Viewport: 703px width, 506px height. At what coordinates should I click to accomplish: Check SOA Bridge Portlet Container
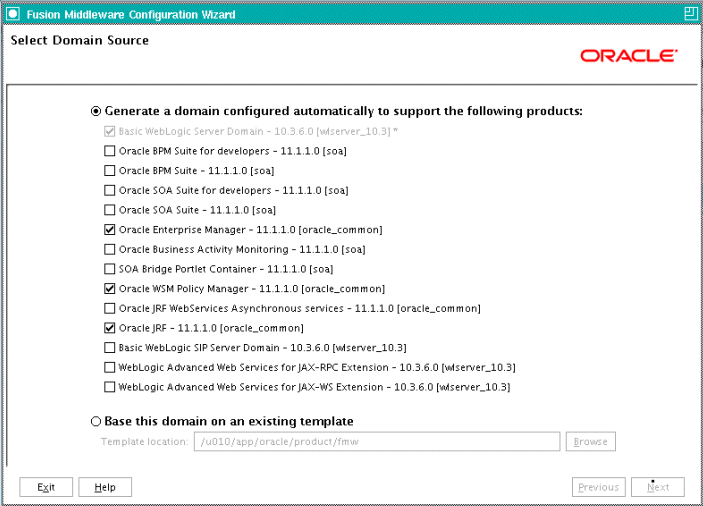[x=109, y=269]
